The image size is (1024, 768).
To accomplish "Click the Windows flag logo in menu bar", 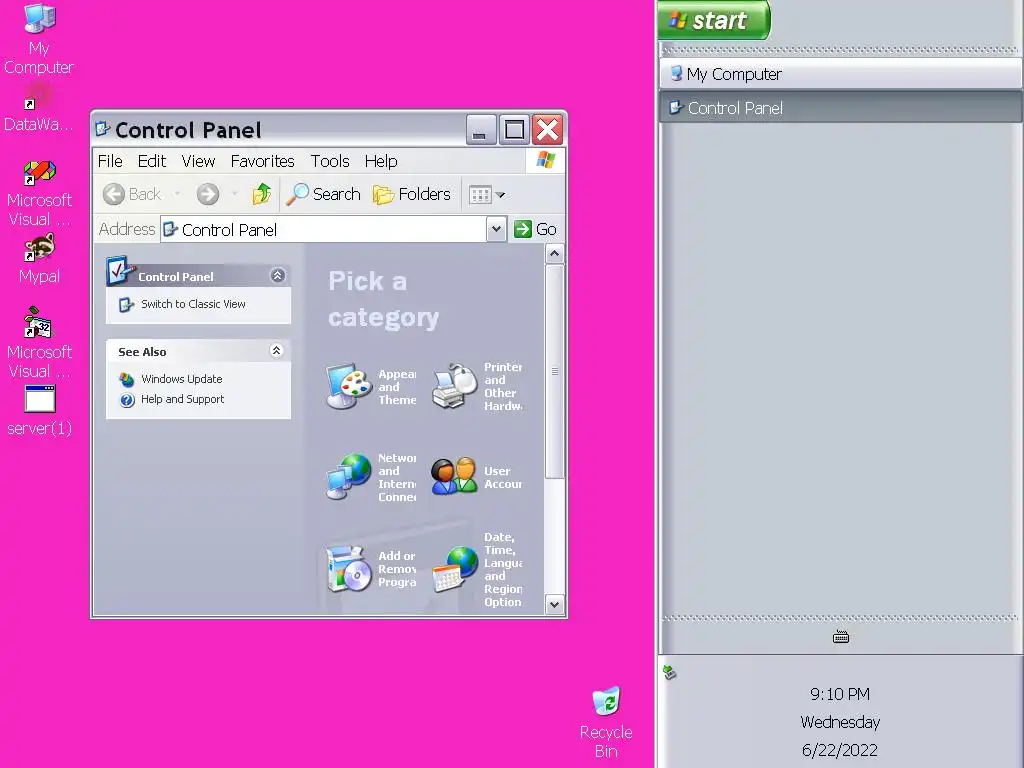I will [x=545, y=161].
